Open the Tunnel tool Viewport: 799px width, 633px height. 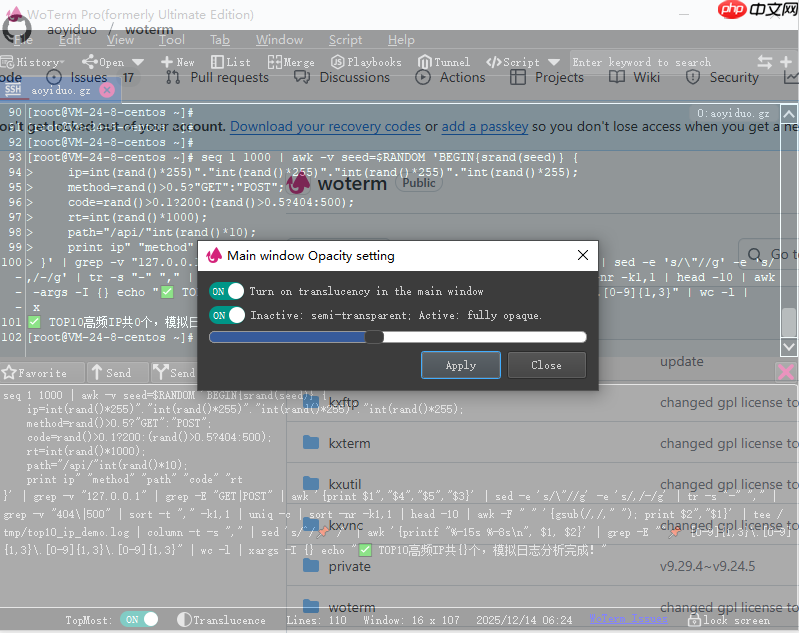[444, 62]
